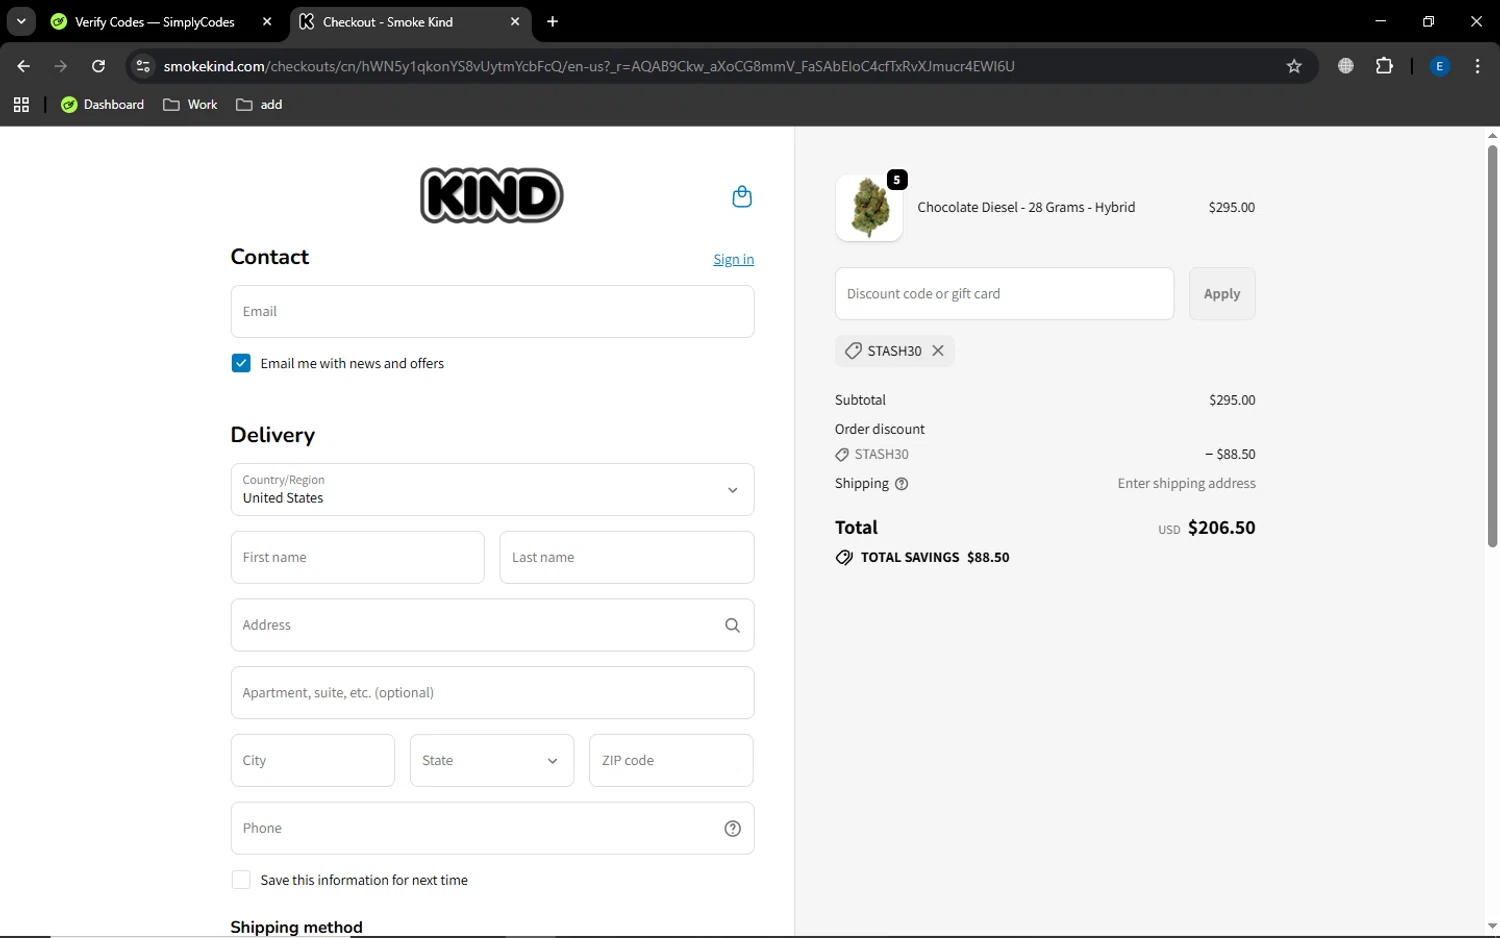The width and height of the screenshot is (1500, 938).
Task: Click the browser address bar URL
Action: click(x=589, y=66)
